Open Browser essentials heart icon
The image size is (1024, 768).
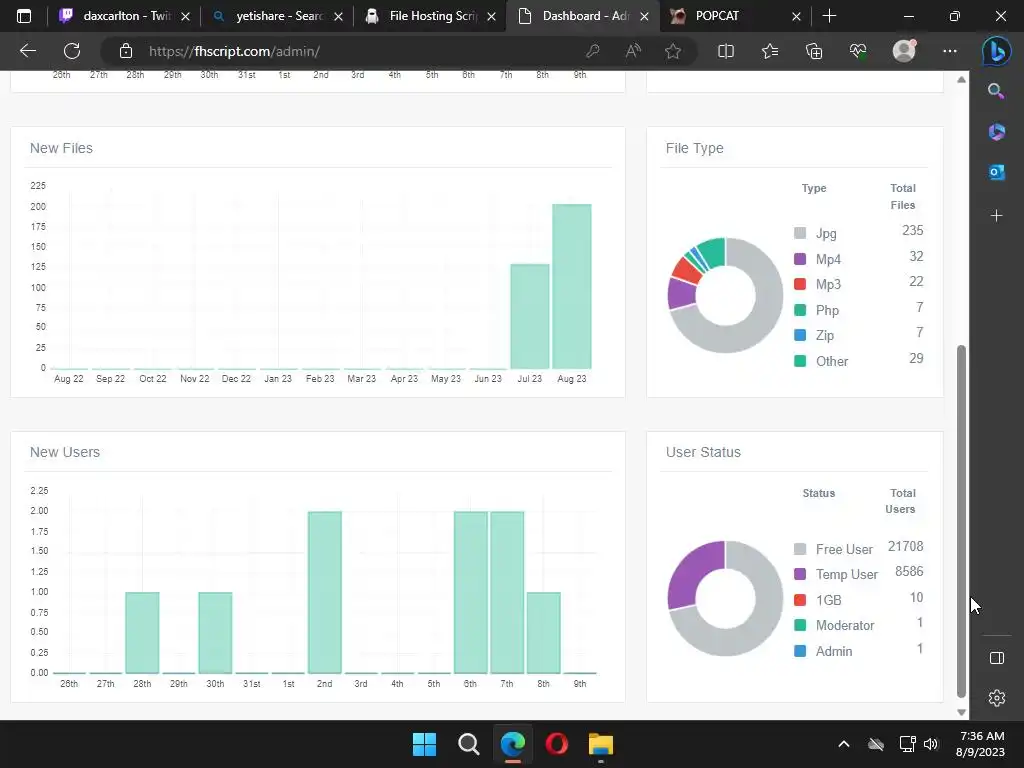tap(858, 51)
